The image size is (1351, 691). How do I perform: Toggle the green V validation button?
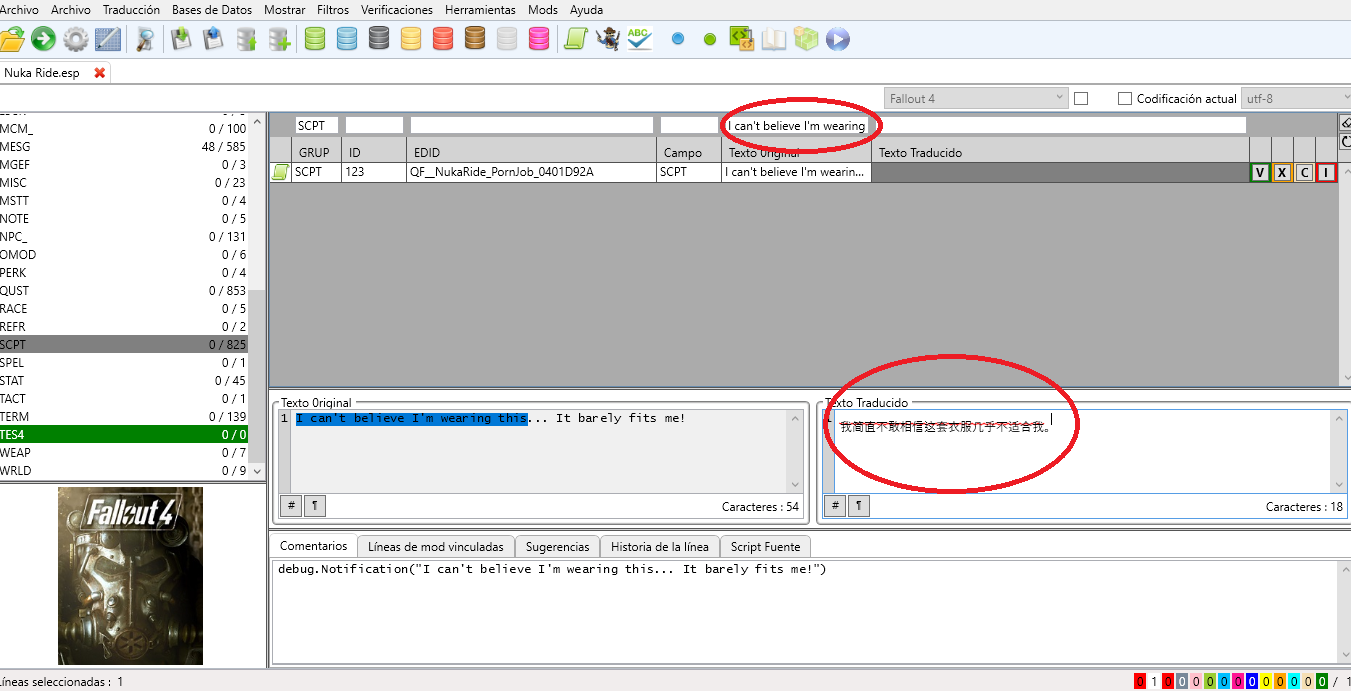(x=1259, y=172)
